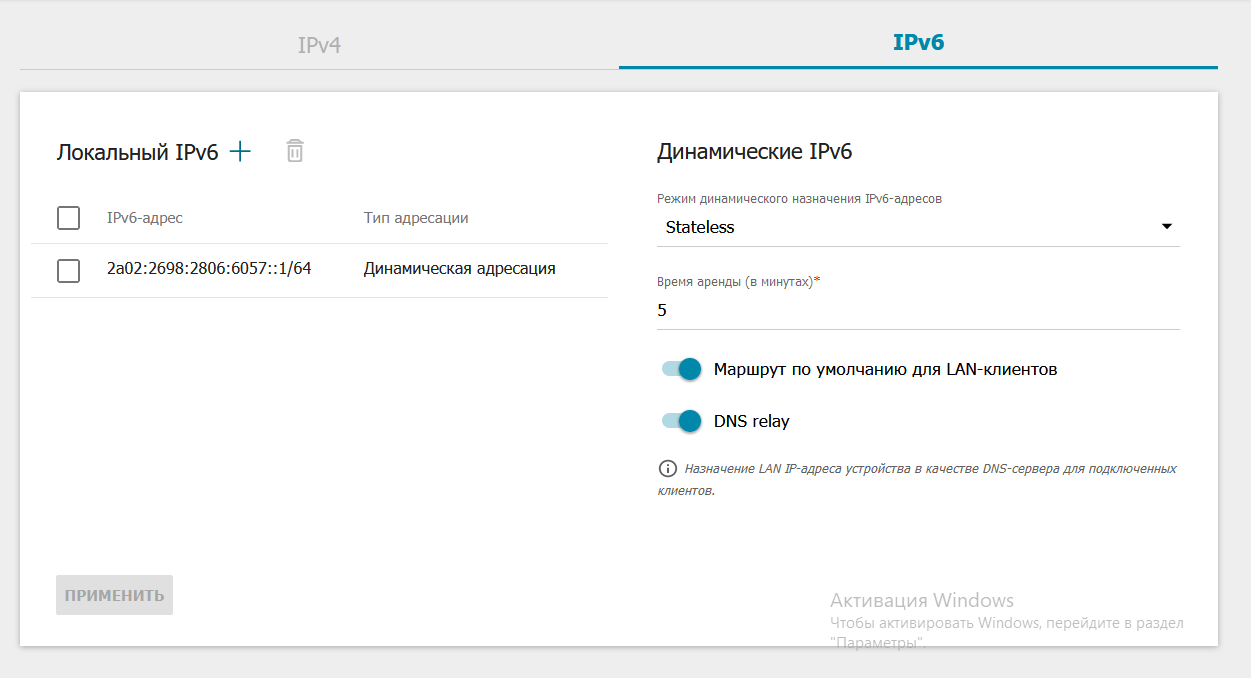The image size is (1251, 678).
Task: Click the trash delete icon
Action: (x=294, y=151)
